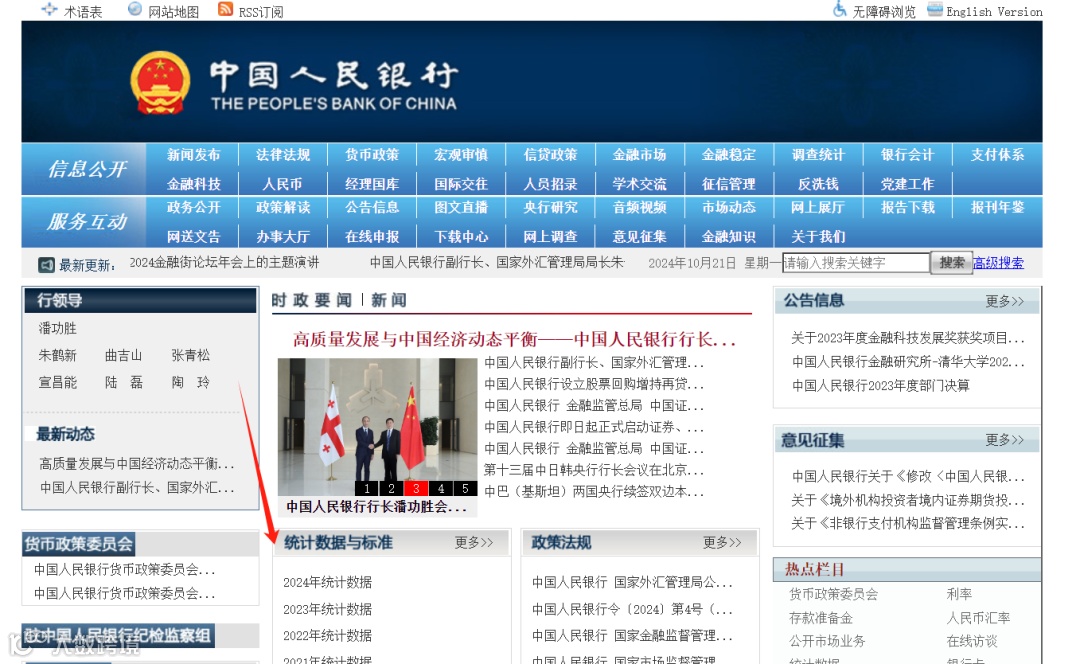Viewport: 1080px width, 664px height.
Task: Open 人民币汇率 hot topic link
Action: (978, 619)
